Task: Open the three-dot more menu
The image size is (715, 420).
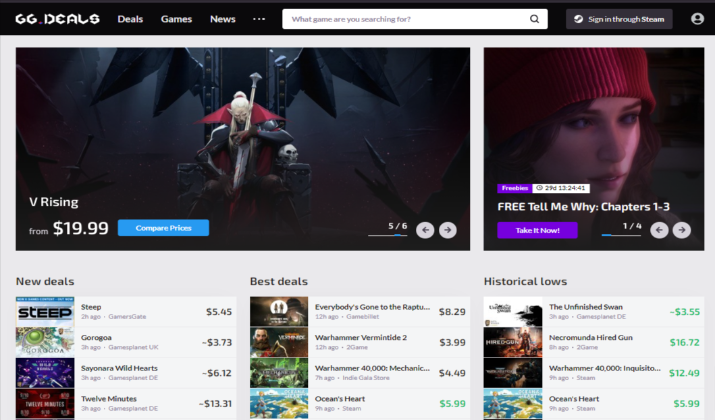Action: click(x=259, y=19)
